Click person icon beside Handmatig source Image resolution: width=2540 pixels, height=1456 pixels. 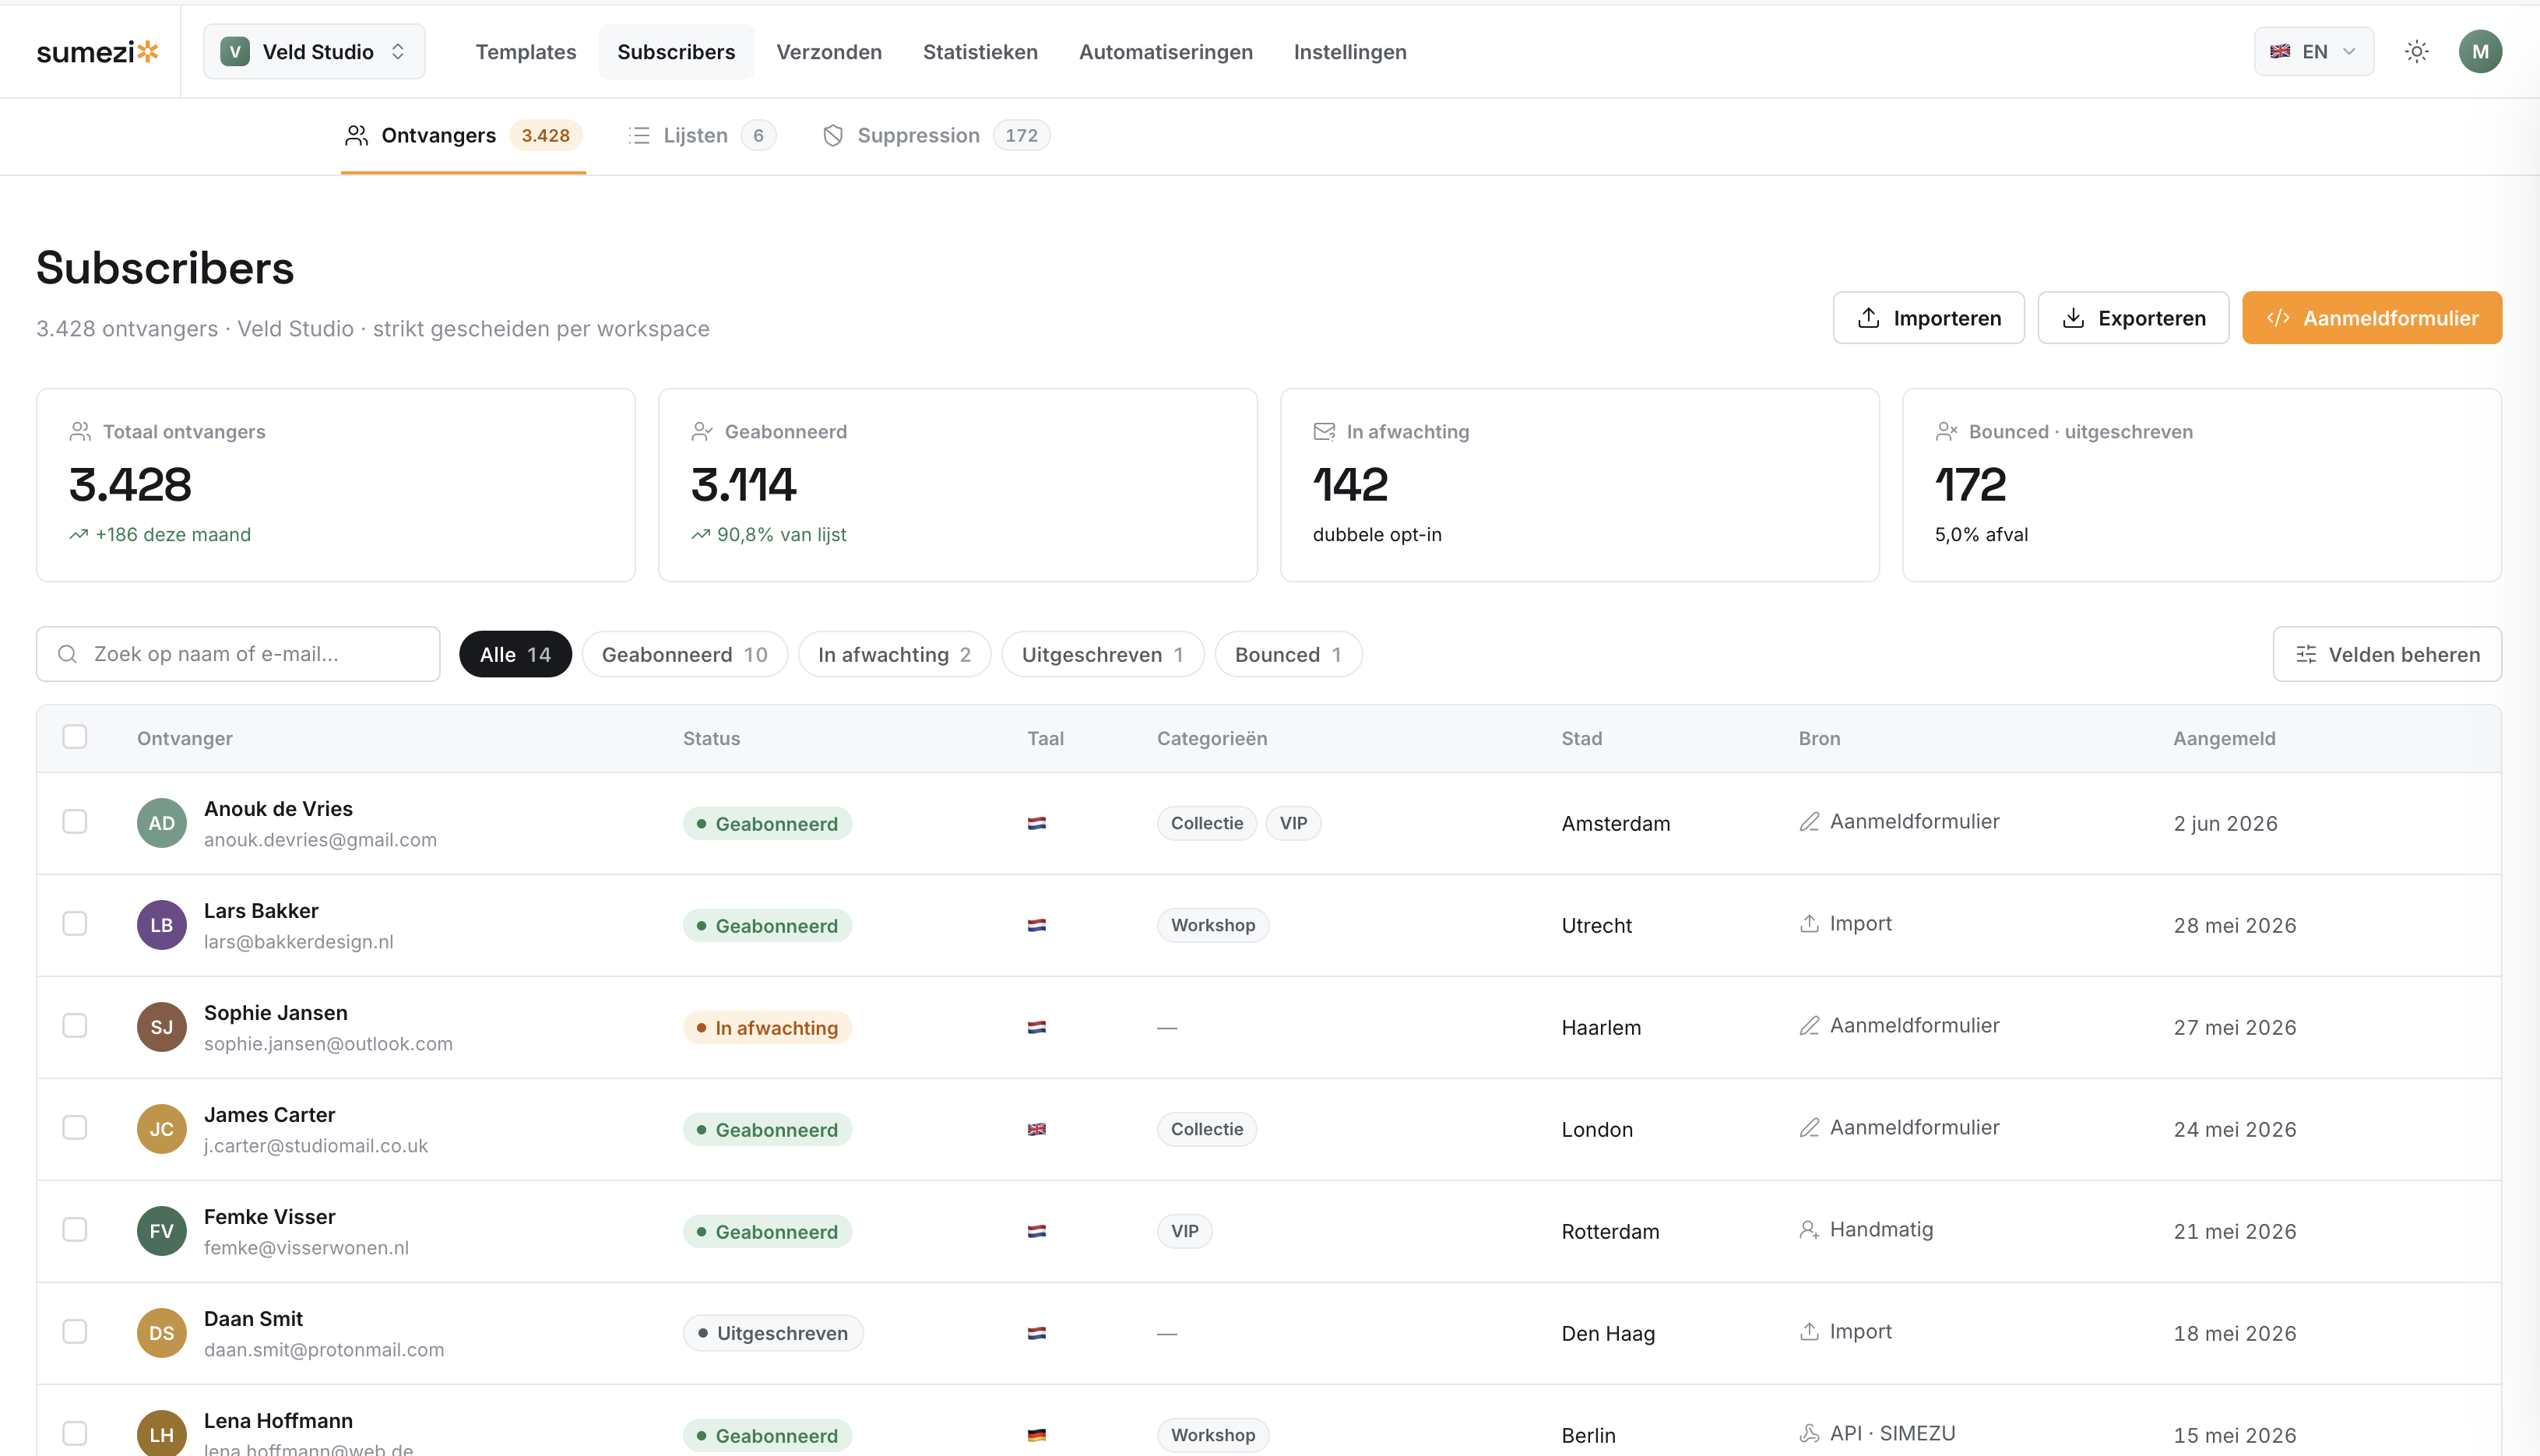click(1809, 1230)
